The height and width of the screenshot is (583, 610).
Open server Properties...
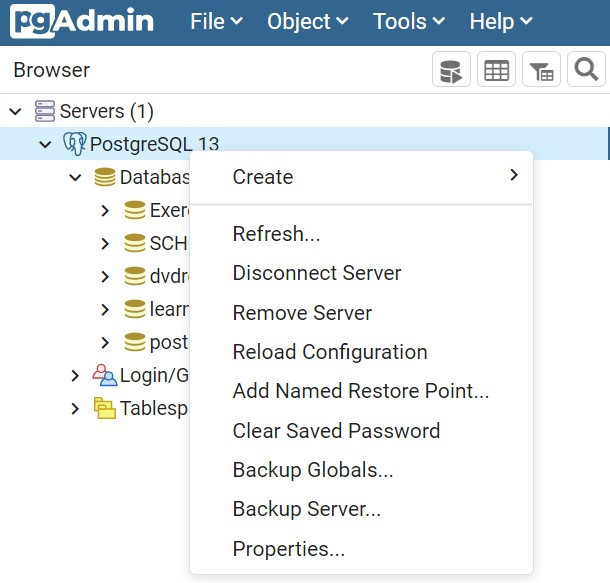click(361, 549)
